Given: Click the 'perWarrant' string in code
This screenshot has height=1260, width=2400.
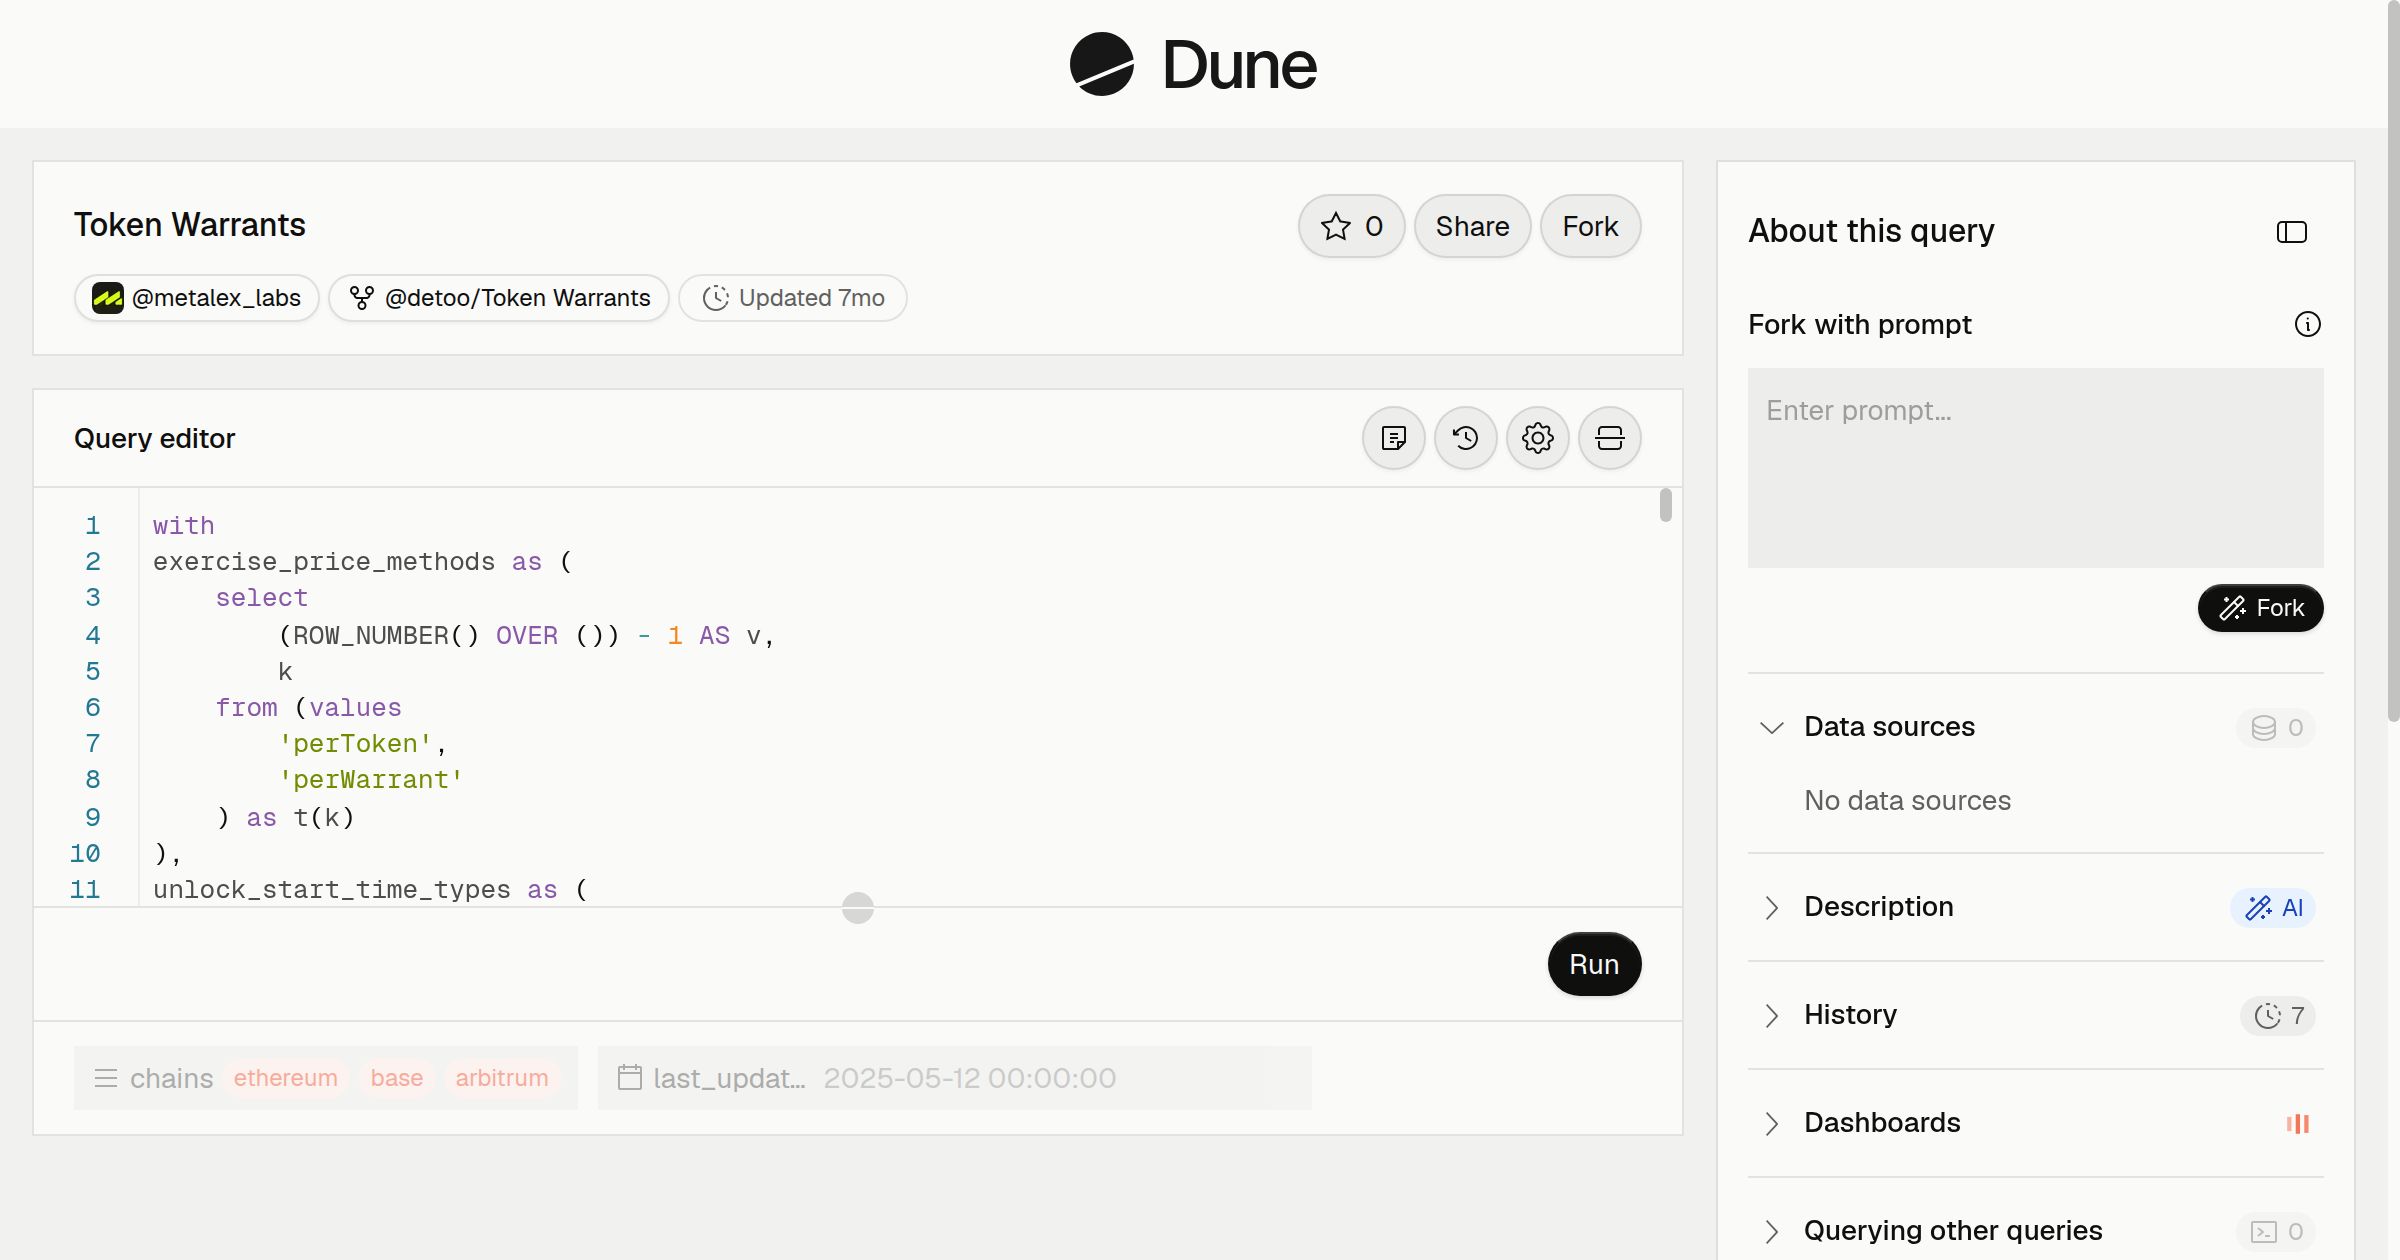Looking at the screenshot, I should [370, 780].
